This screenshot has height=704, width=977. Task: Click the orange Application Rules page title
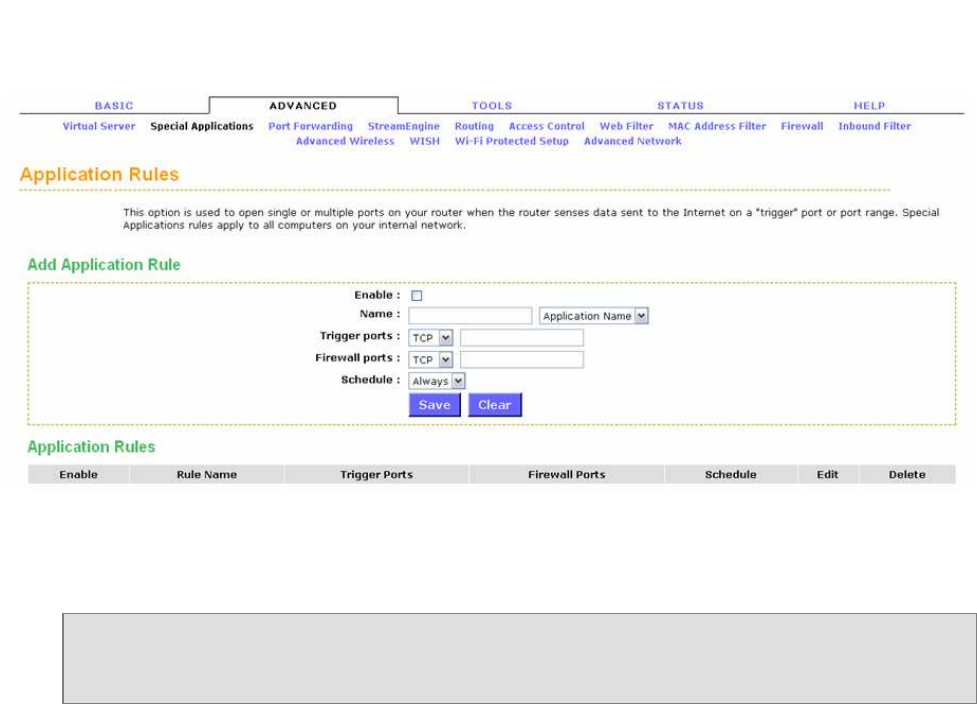point(100,174)
